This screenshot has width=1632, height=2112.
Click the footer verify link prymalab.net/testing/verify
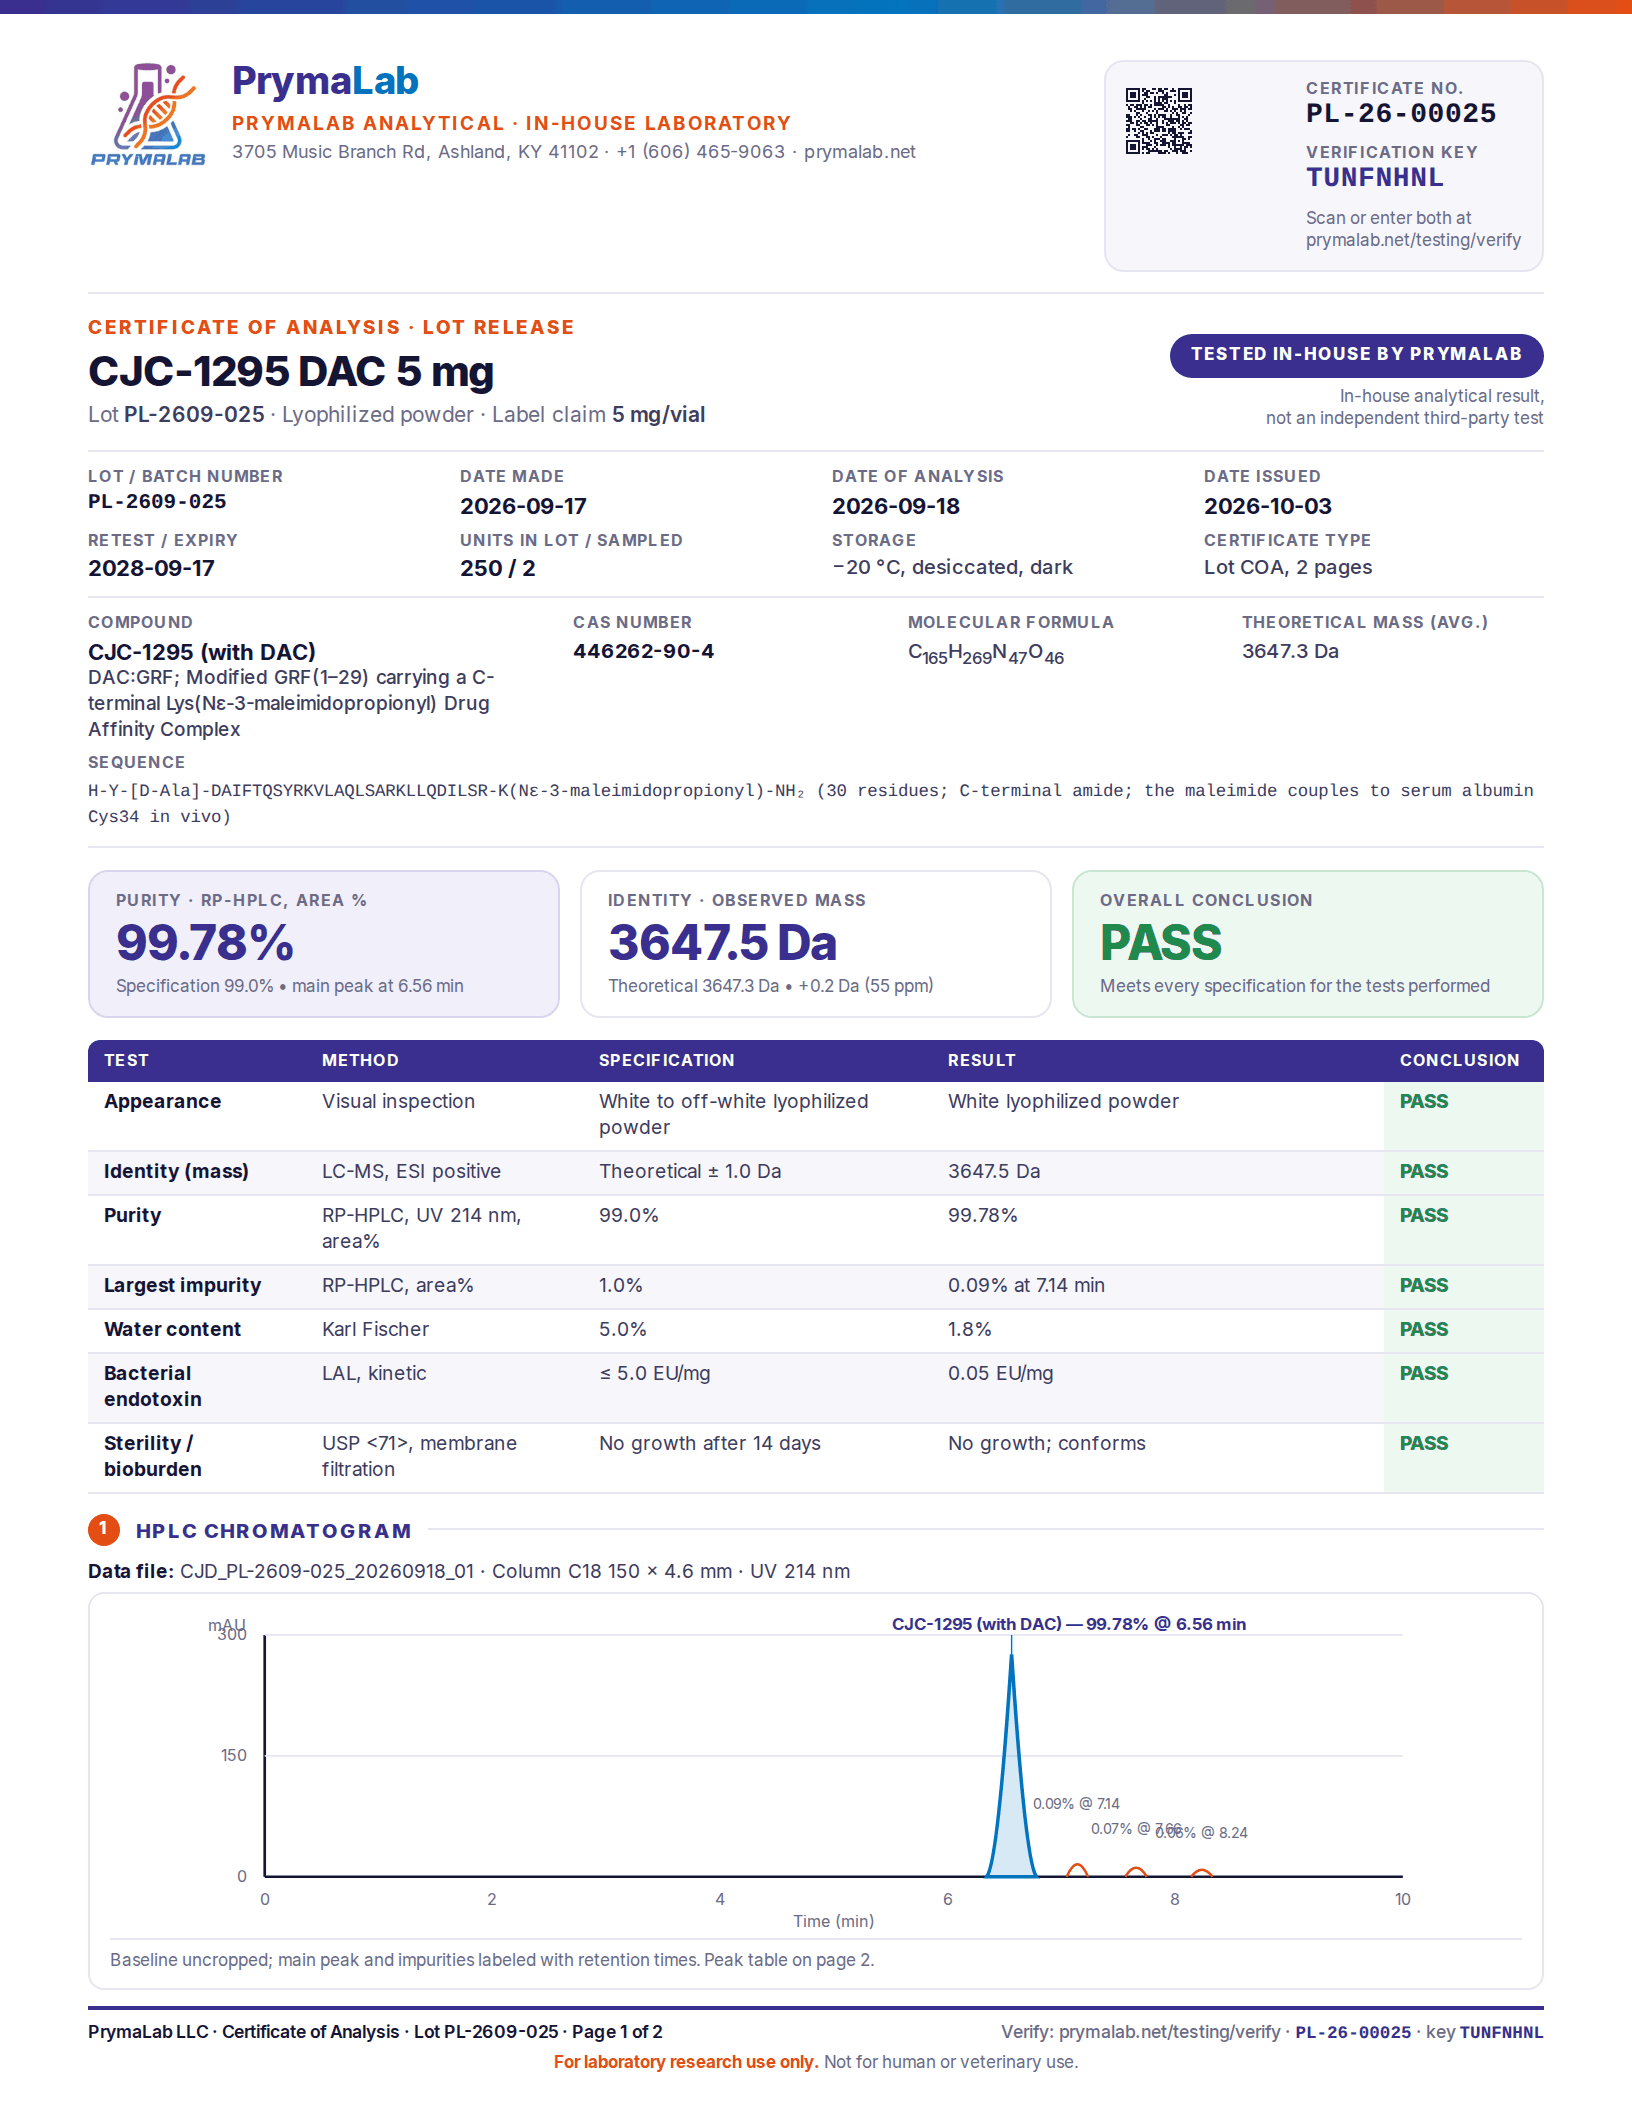(x=1169, y=2032)
